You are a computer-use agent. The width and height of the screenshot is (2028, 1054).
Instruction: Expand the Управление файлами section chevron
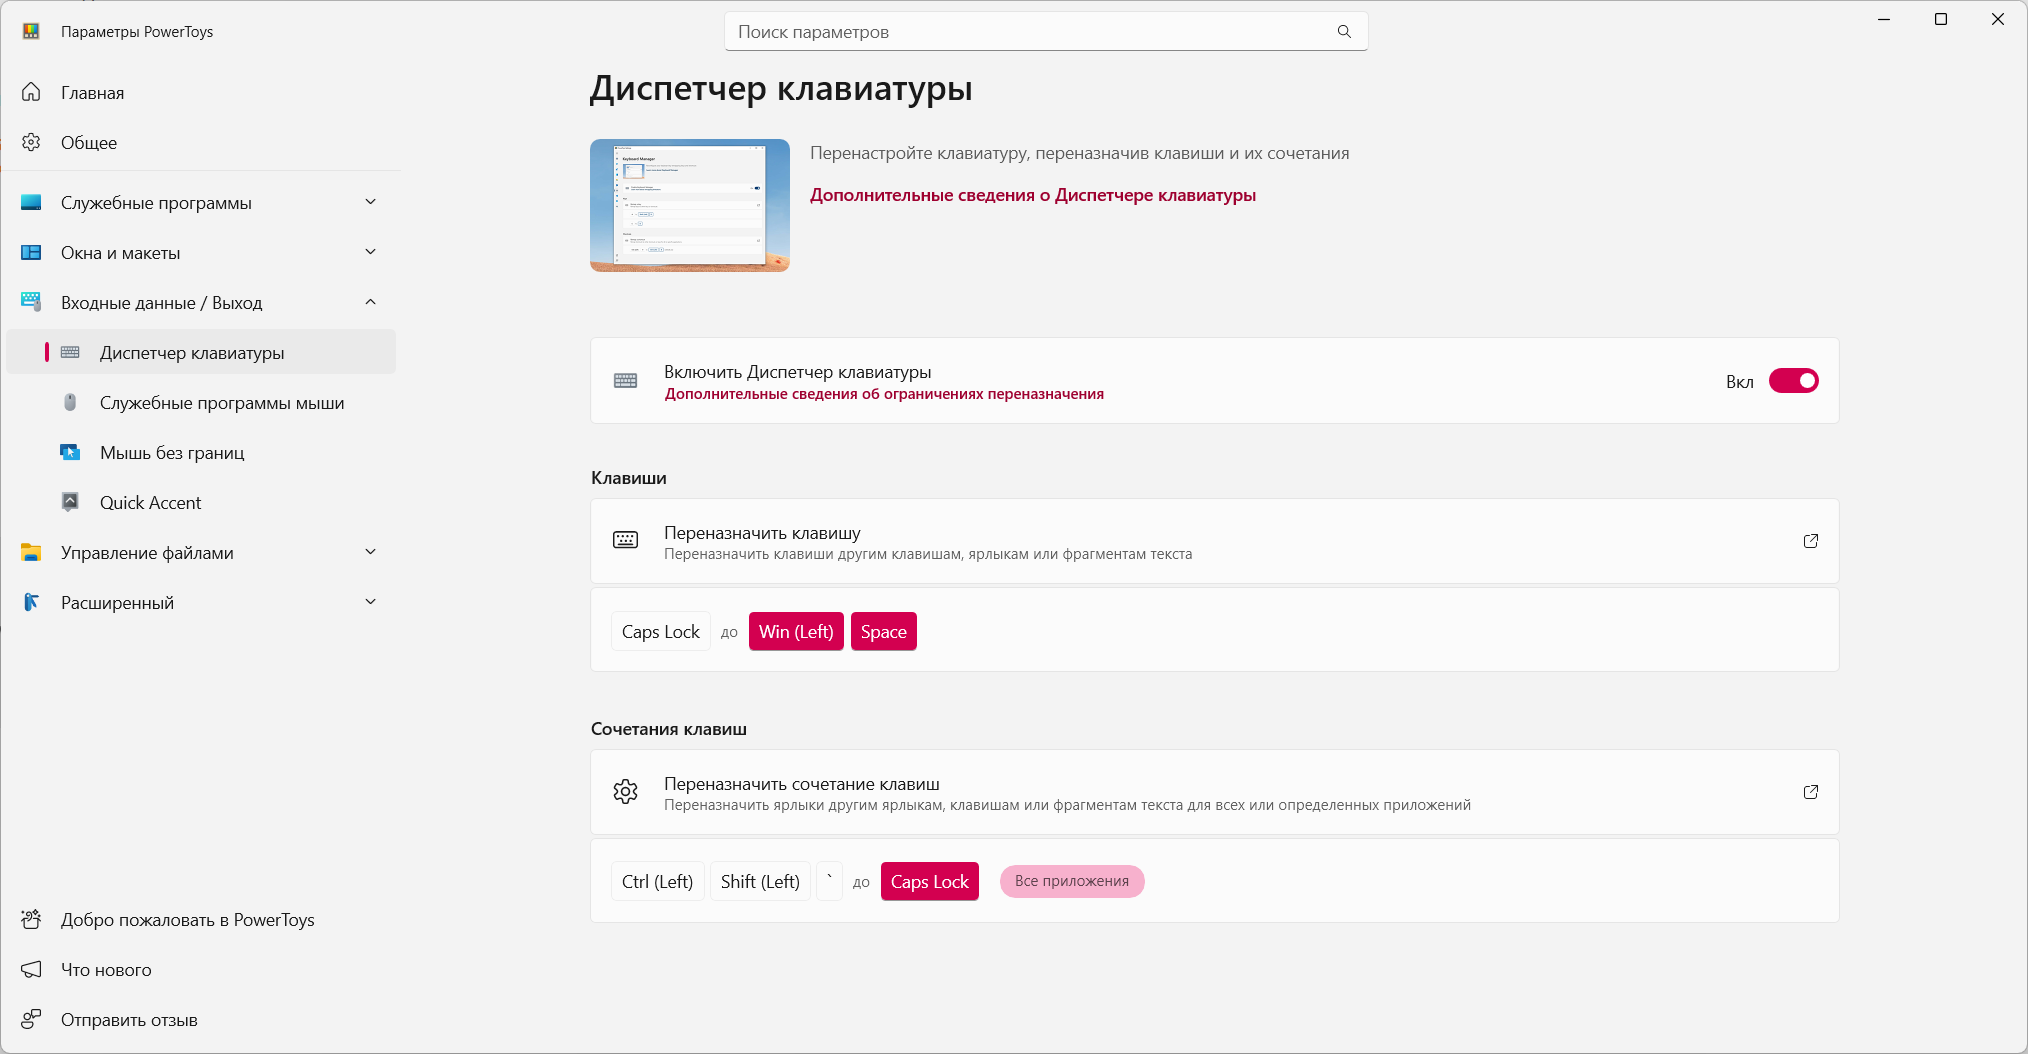click(x=371, y=552)
